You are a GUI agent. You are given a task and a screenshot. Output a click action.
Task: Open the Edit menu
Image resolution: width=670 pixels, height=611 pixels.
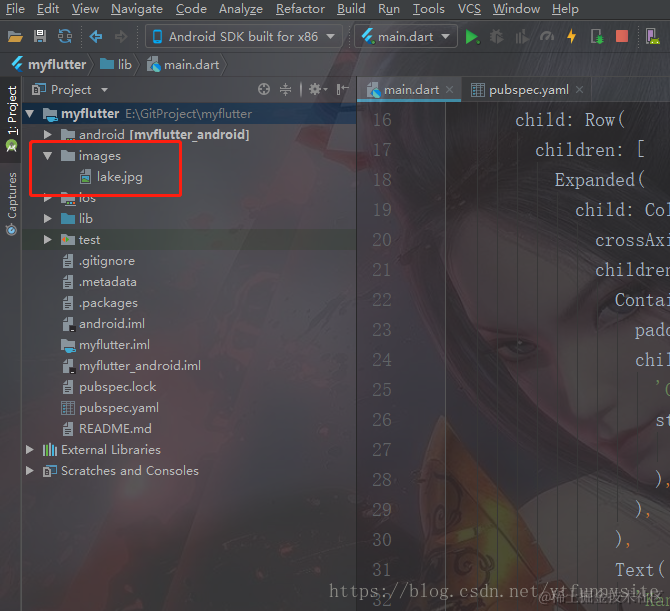(47, 9)
